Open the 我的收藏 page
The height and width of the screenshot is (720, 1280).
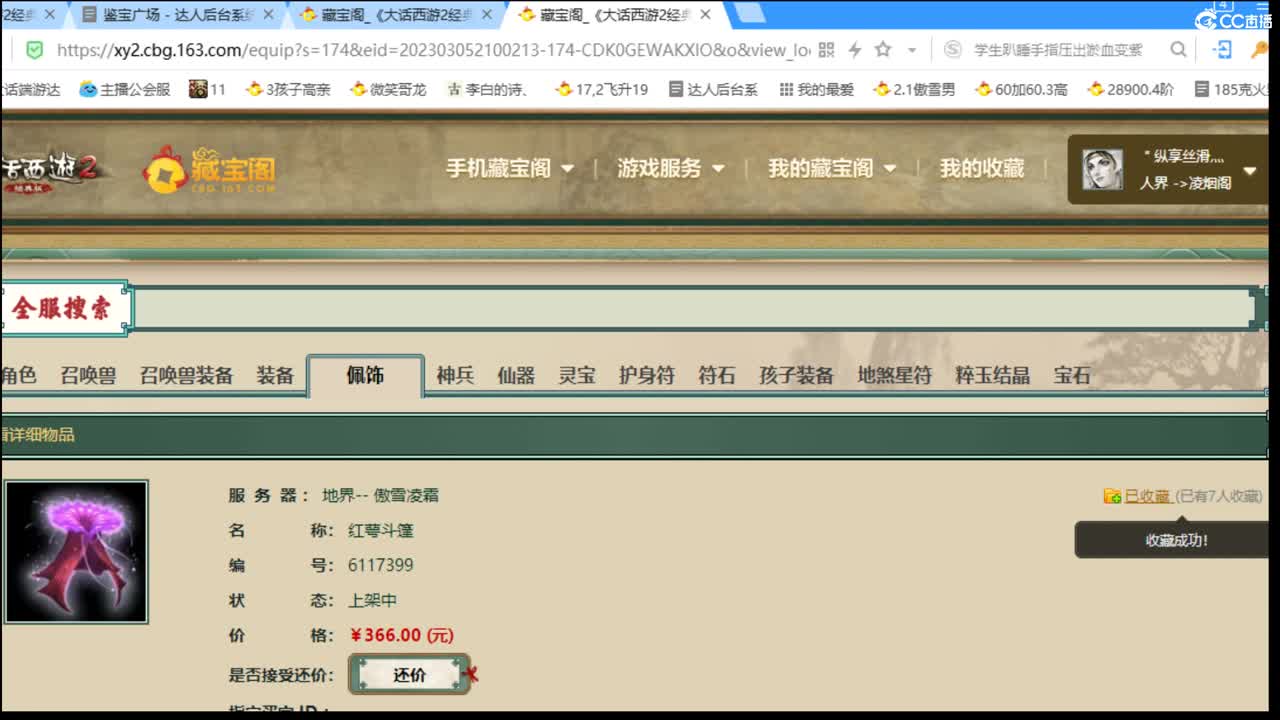tap(982, 168)
